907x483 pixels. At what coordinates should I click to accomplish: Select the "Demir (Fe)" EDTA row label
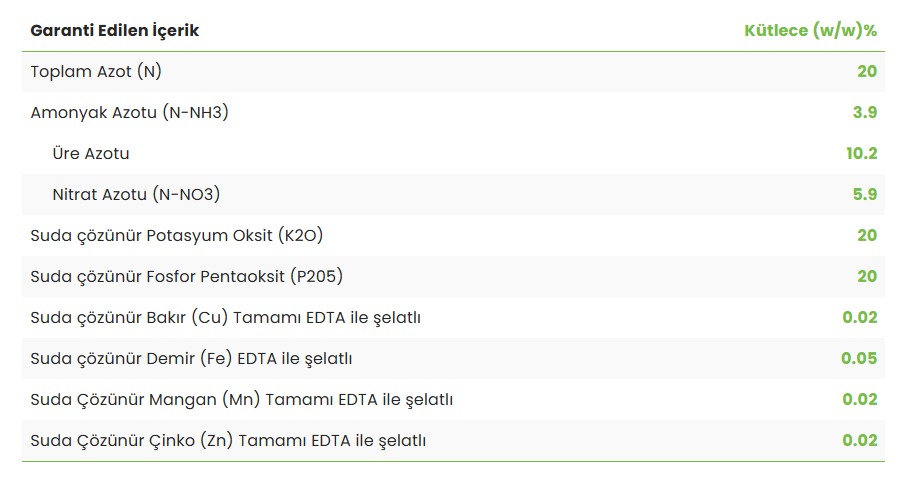192,358
